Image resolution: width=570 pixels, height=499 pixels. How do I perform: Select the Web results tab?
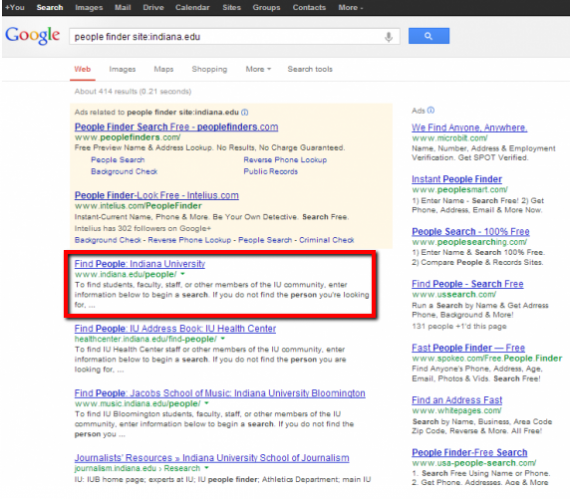(x=83, y=69)
